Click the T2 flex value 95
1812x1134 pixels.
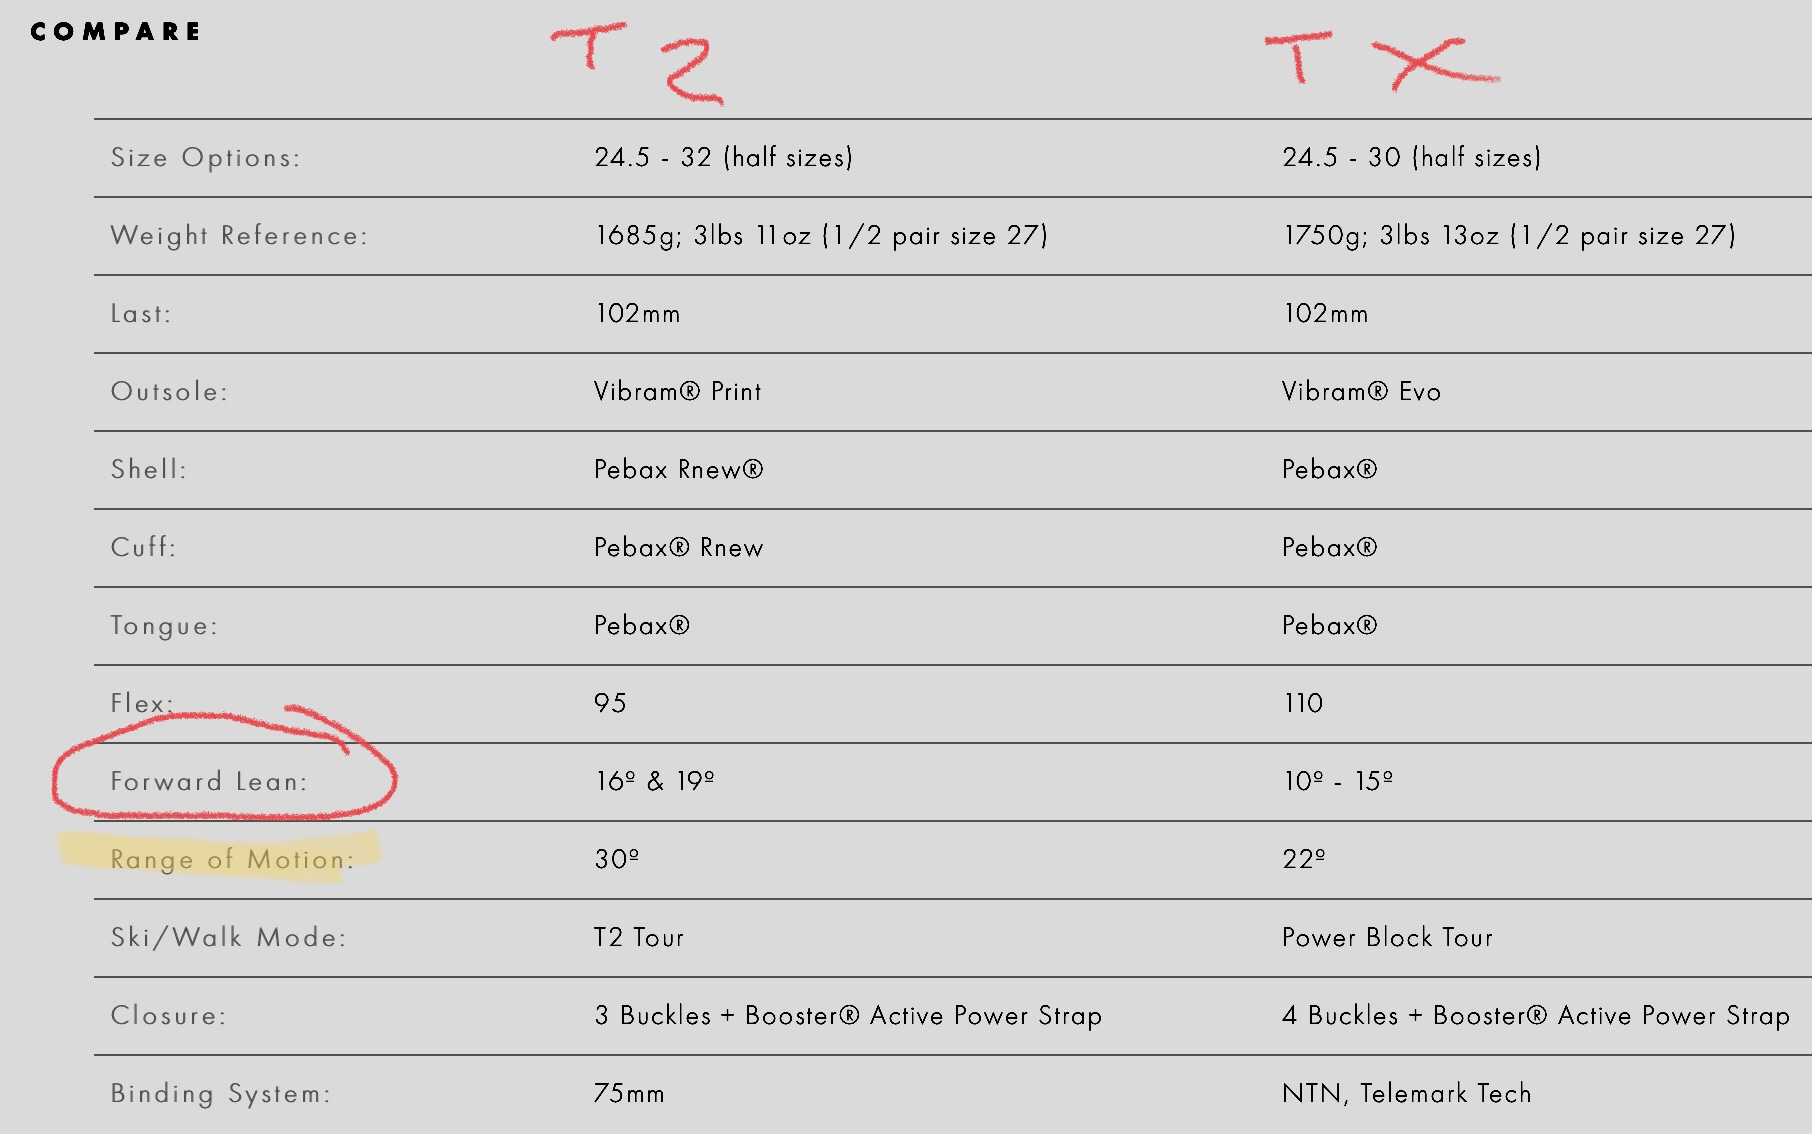coord(610,703)
